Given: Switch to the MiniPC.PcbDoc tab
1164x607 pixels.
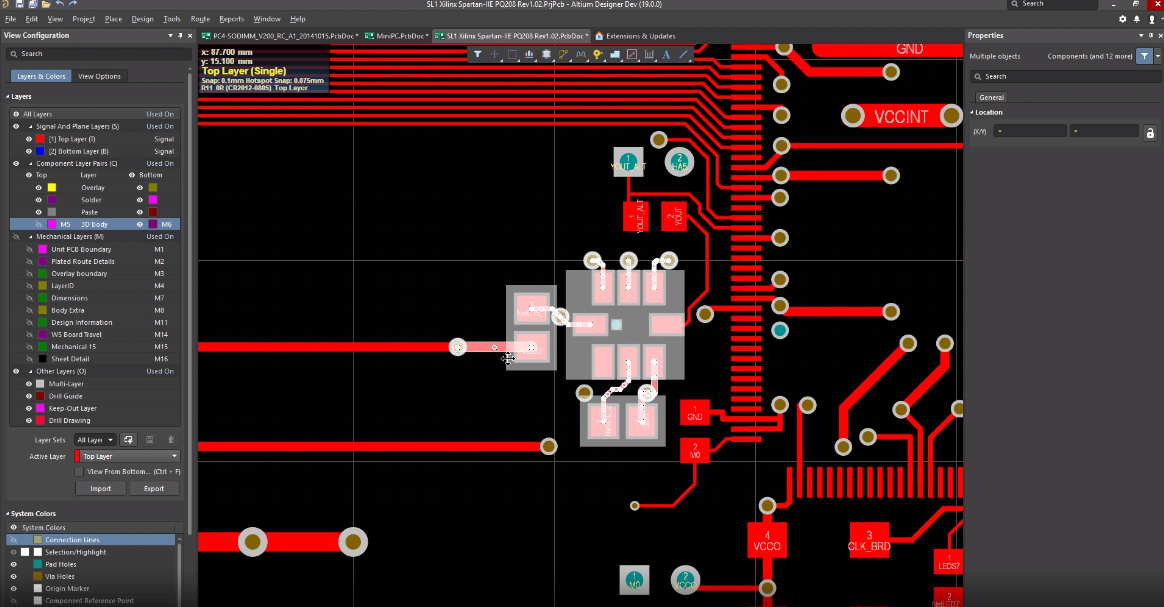Looking at the screenshot, I should [x=396, y=36].
